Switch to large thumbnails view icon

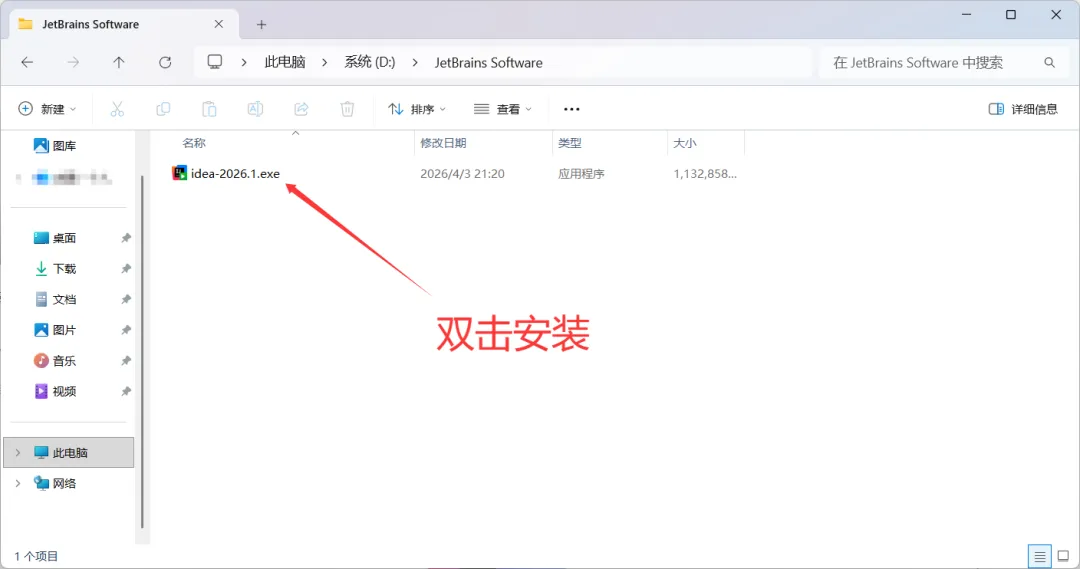[x=1063, y=556]
